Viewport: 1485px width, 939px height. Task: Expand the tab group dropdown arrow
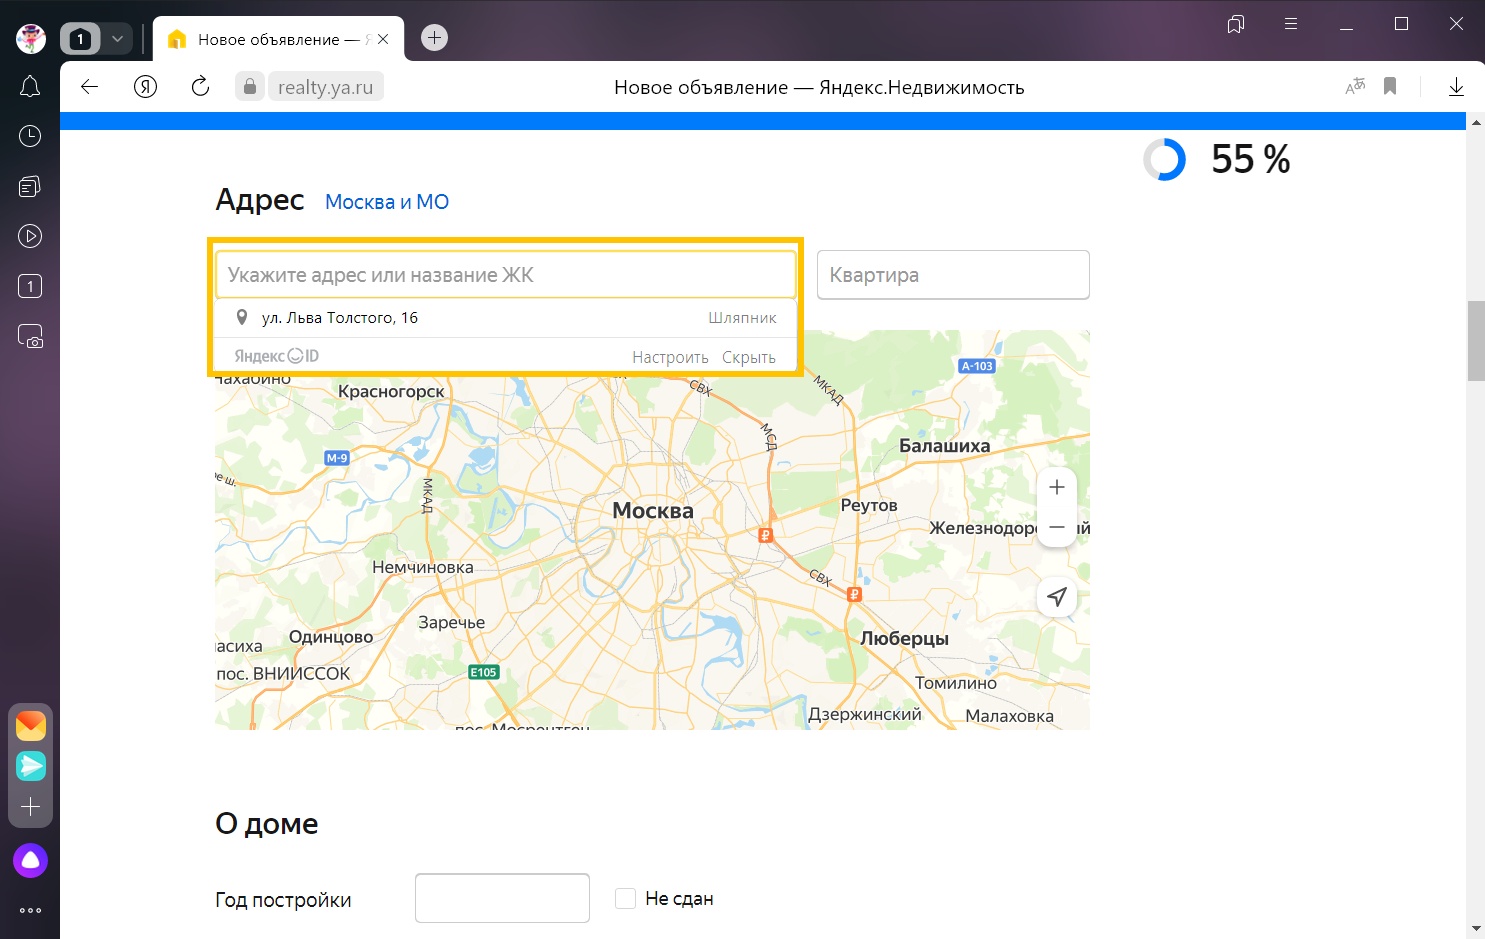pos(117,39)
